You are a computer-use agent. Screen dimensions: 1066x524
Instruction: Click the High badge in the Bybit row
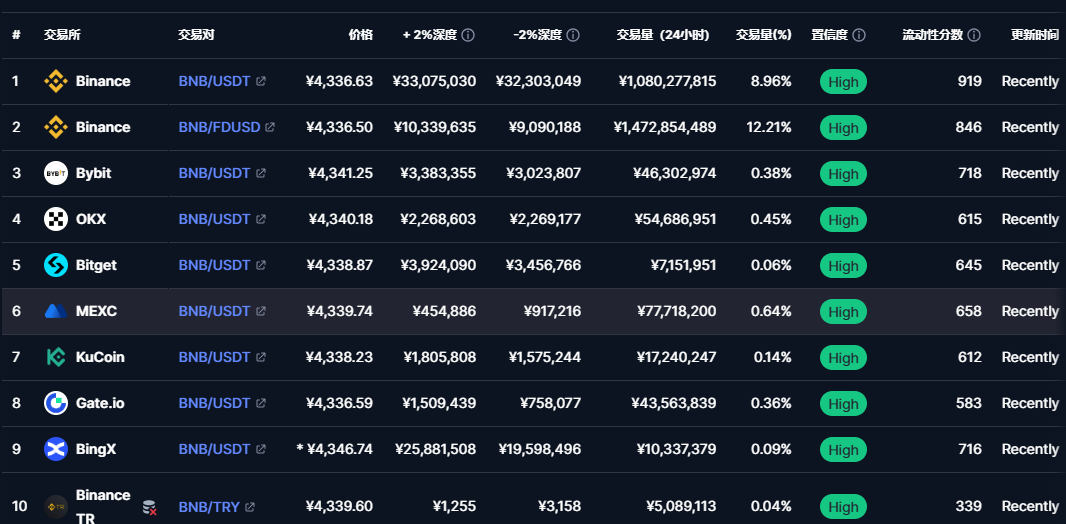(843, 174)
